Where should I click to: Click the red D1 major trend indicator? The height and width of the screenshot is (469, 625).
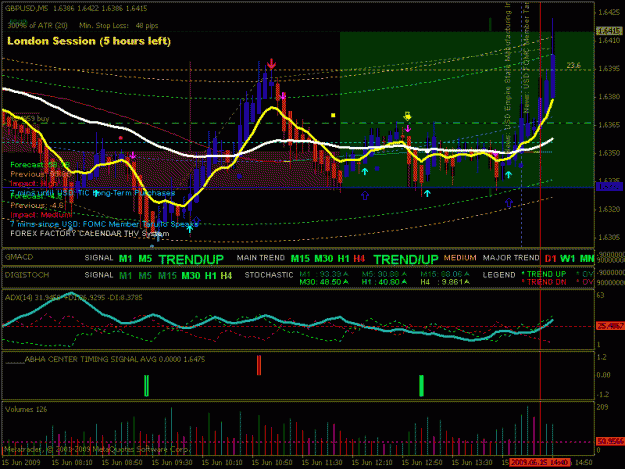click(550, 259)
